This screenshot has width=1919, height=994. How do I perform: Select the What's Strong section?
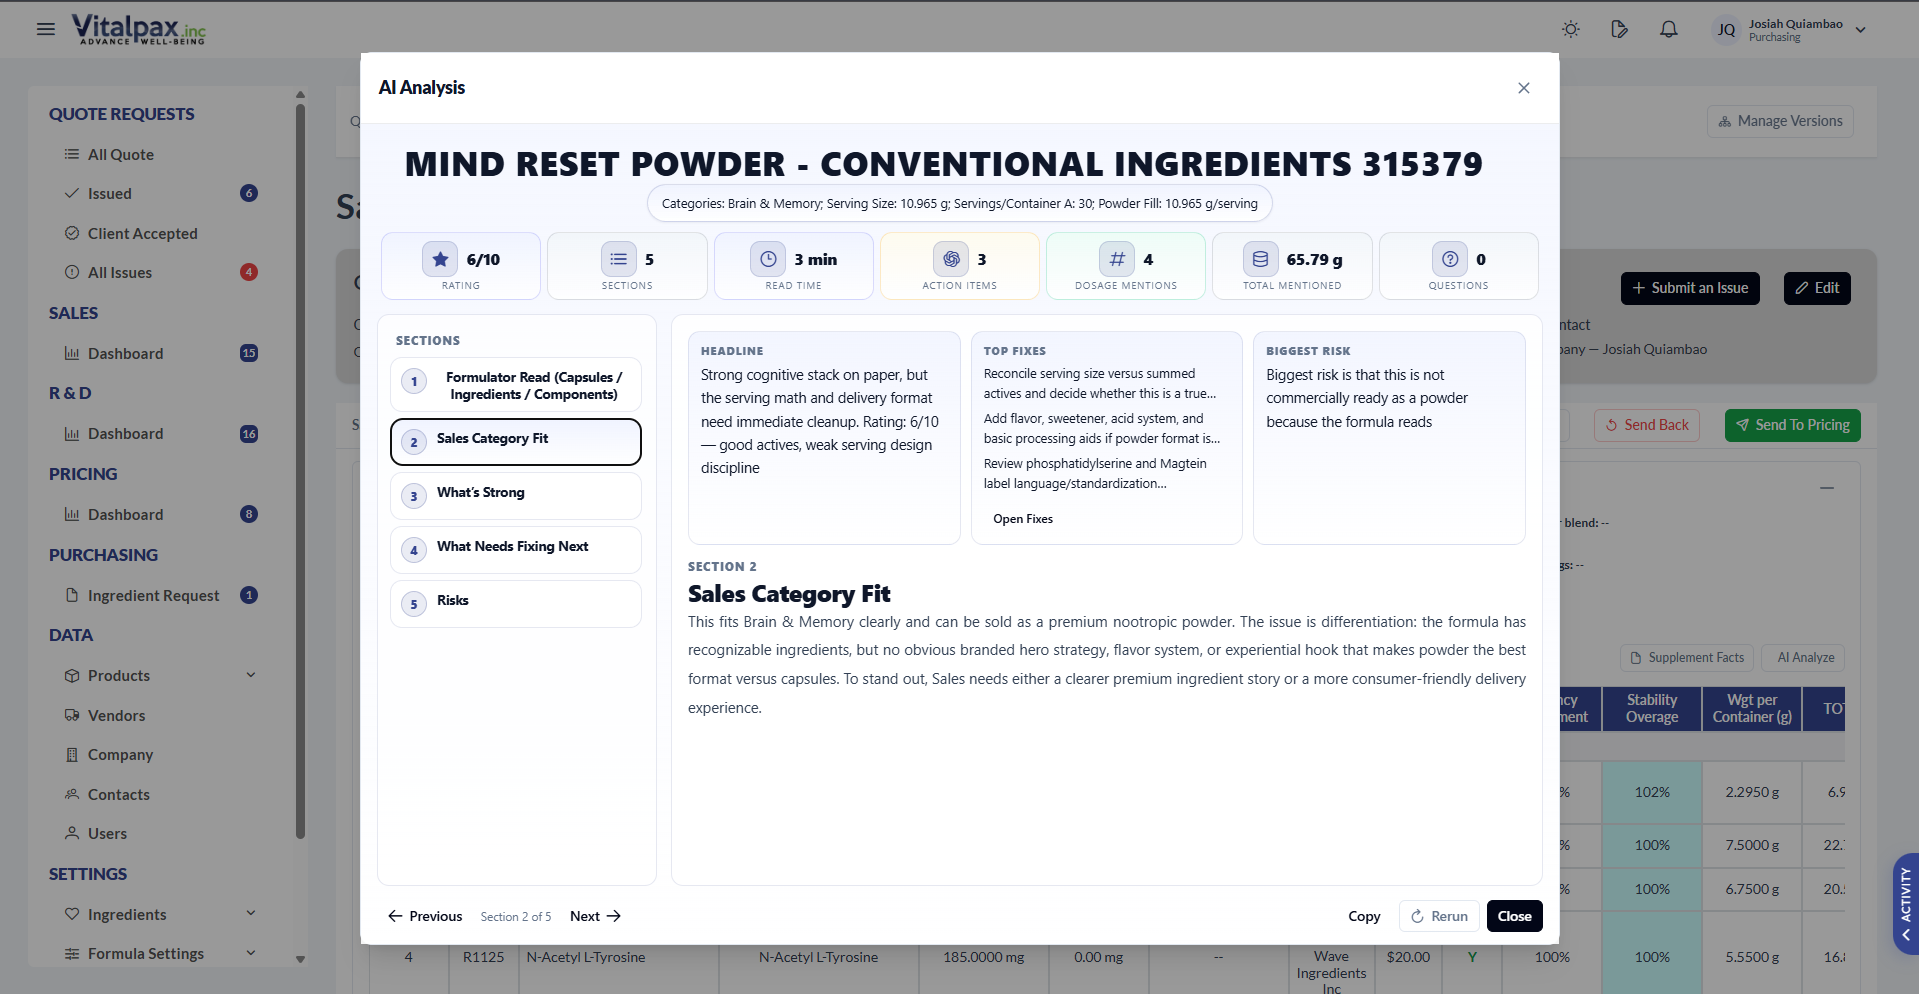[515, 495]
